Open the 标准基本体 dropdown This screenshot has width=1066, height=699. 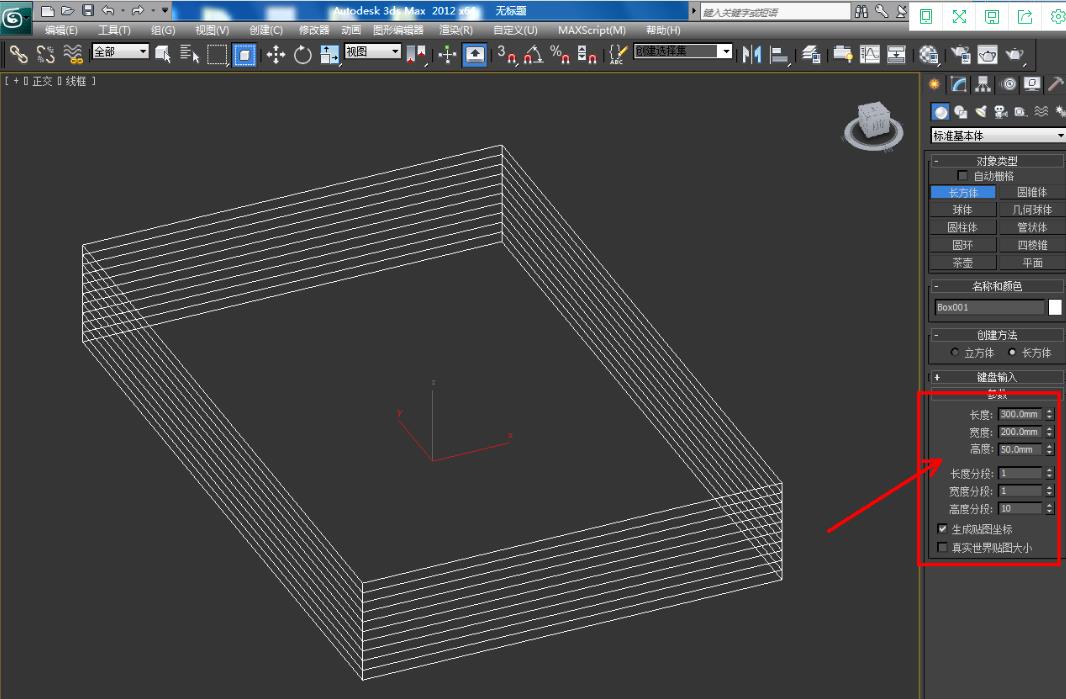tap(998, 136)
